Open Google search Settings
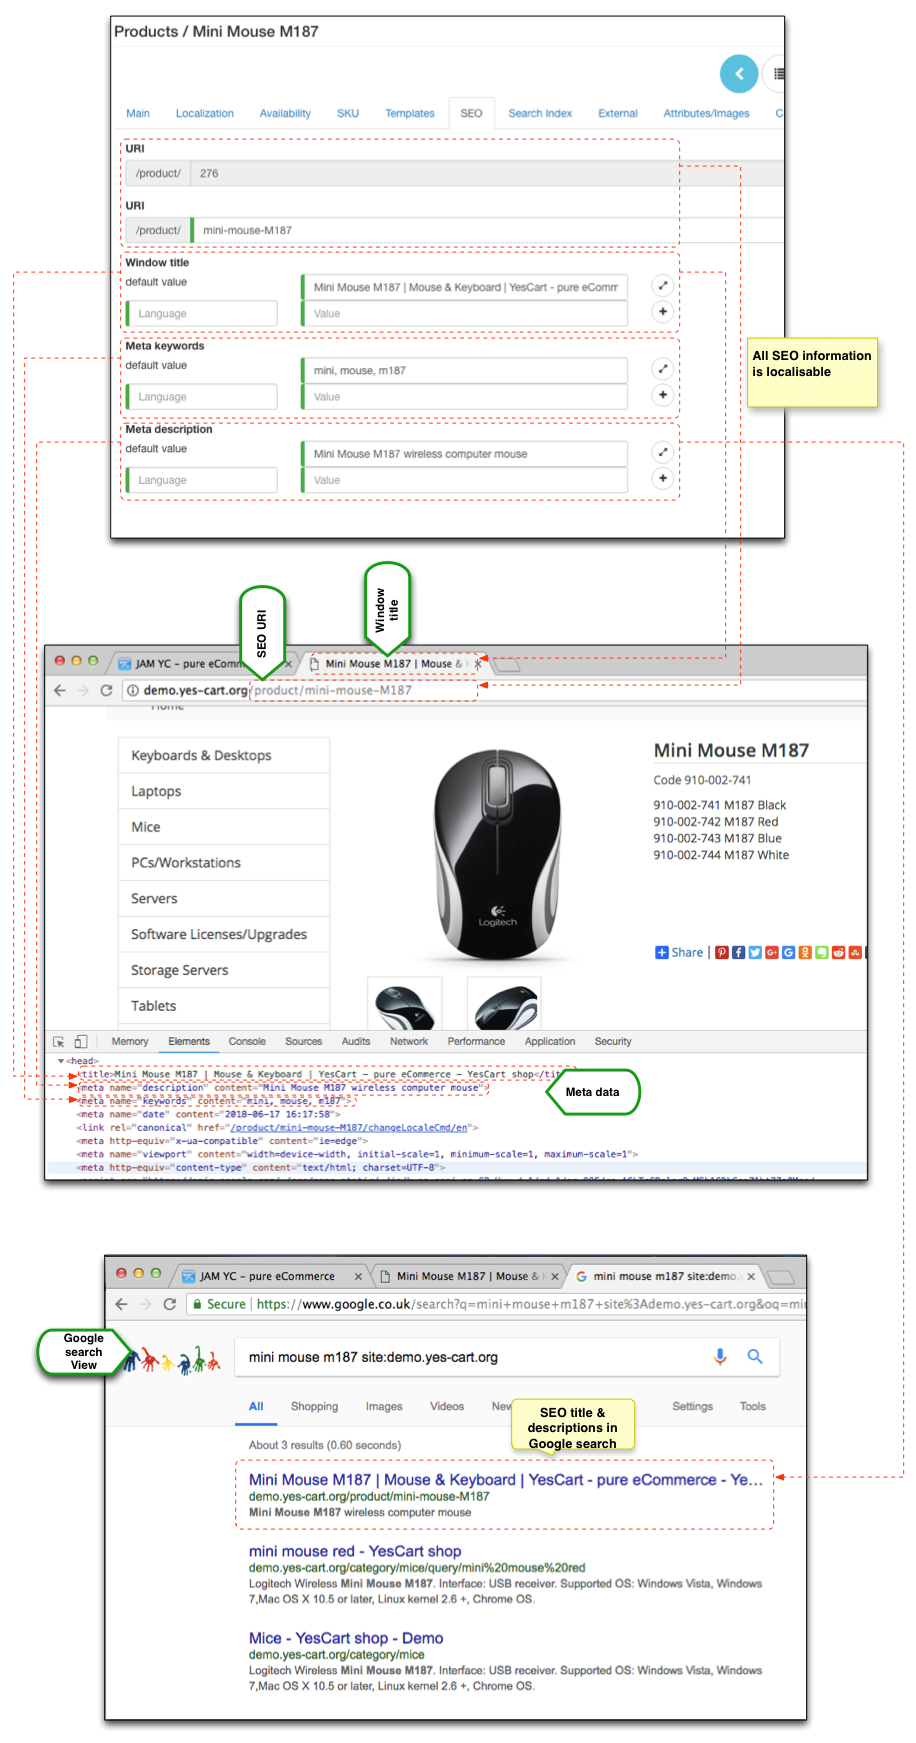This screenshot has width=916, height=1743. [x=692, y=1406]
